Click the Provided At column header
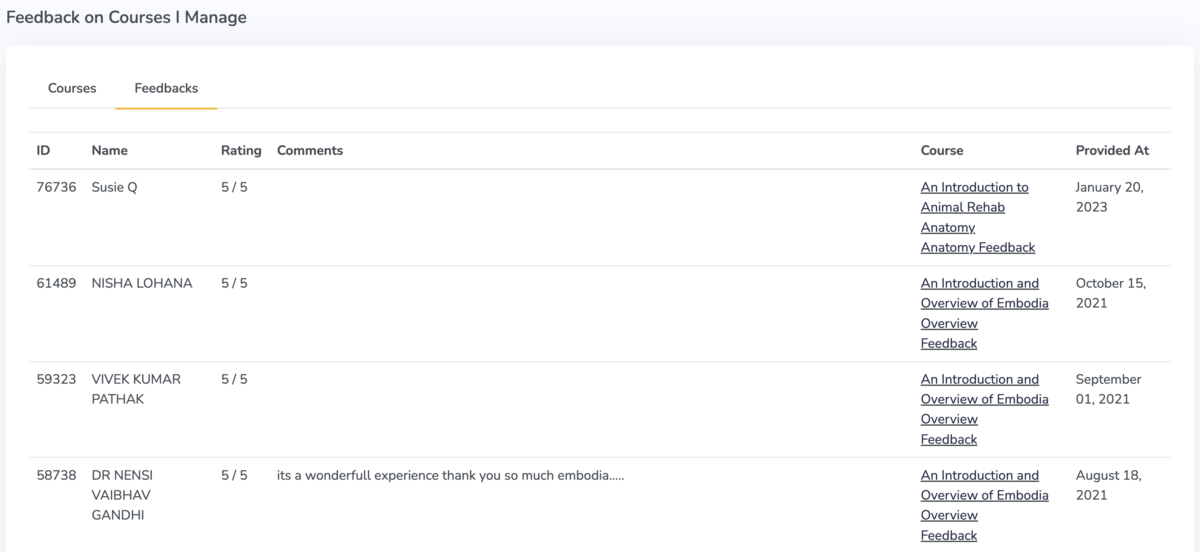The height and width of the screenshot is (552, 1200). [1112, 150]
